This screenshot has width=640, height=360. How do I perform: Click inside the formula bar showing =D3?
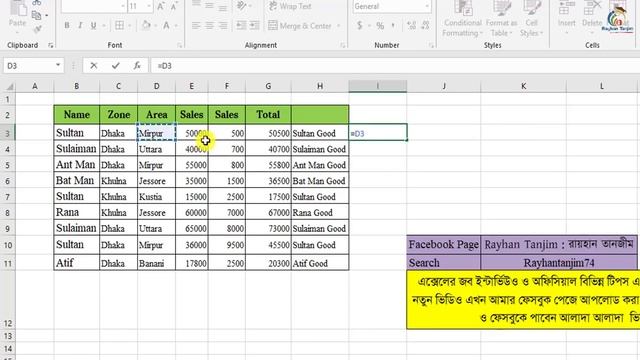tap(394, 66)
